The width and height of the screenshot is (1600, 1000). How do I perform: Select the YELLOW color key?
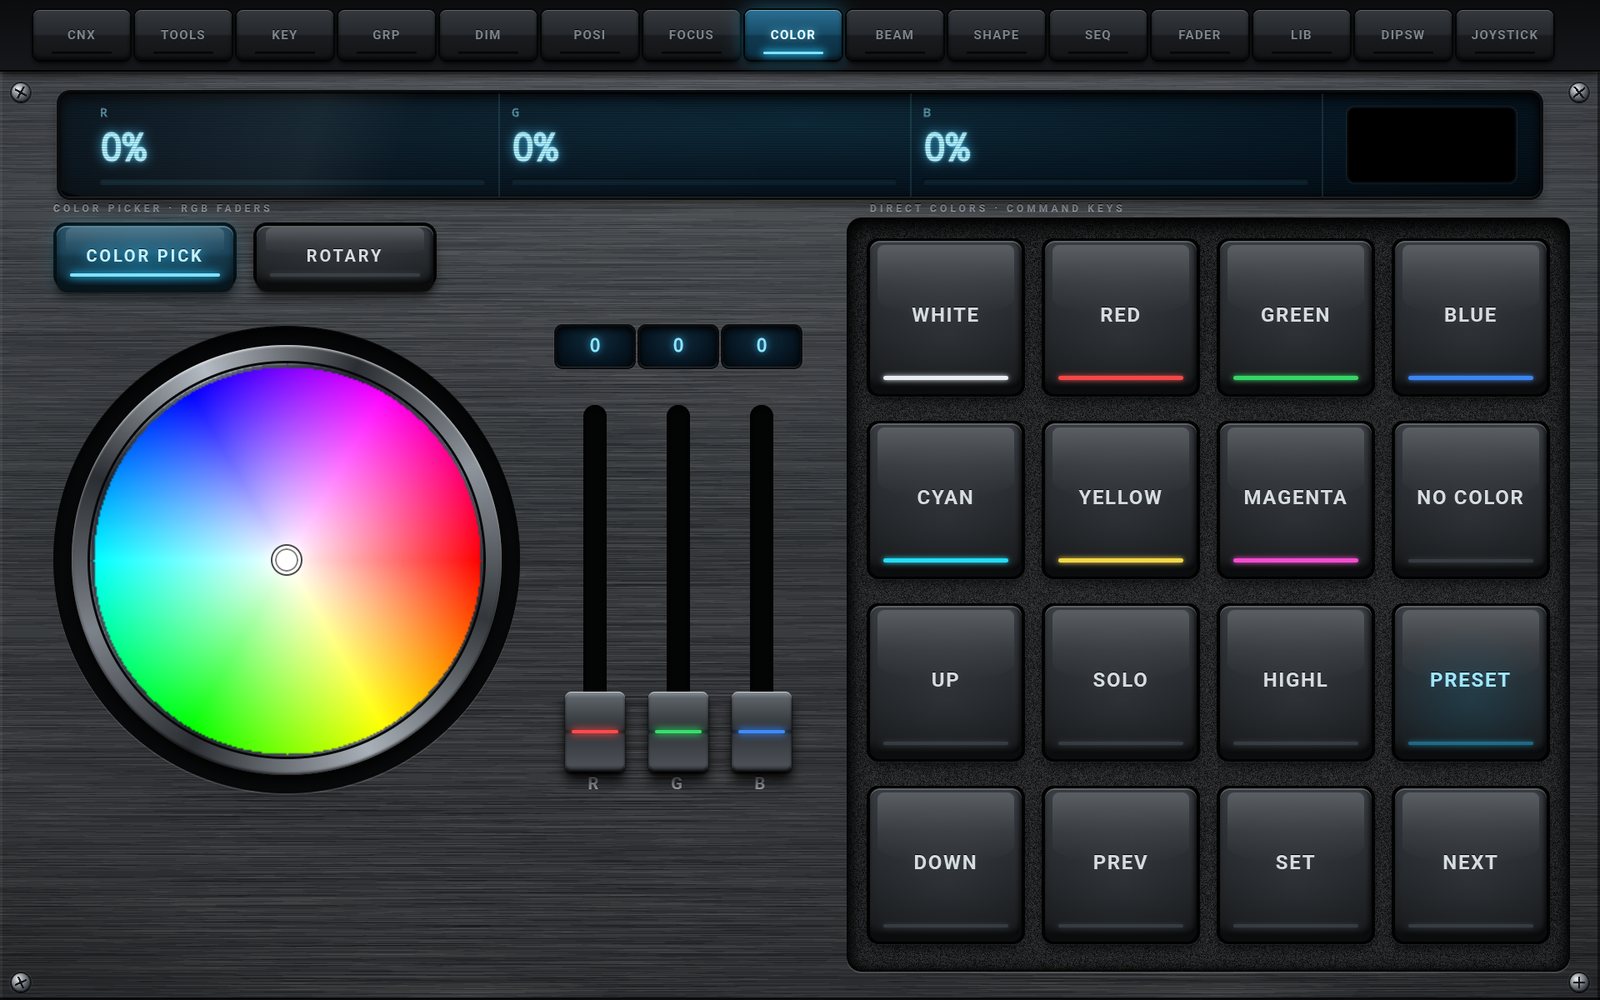point(1120,499)
